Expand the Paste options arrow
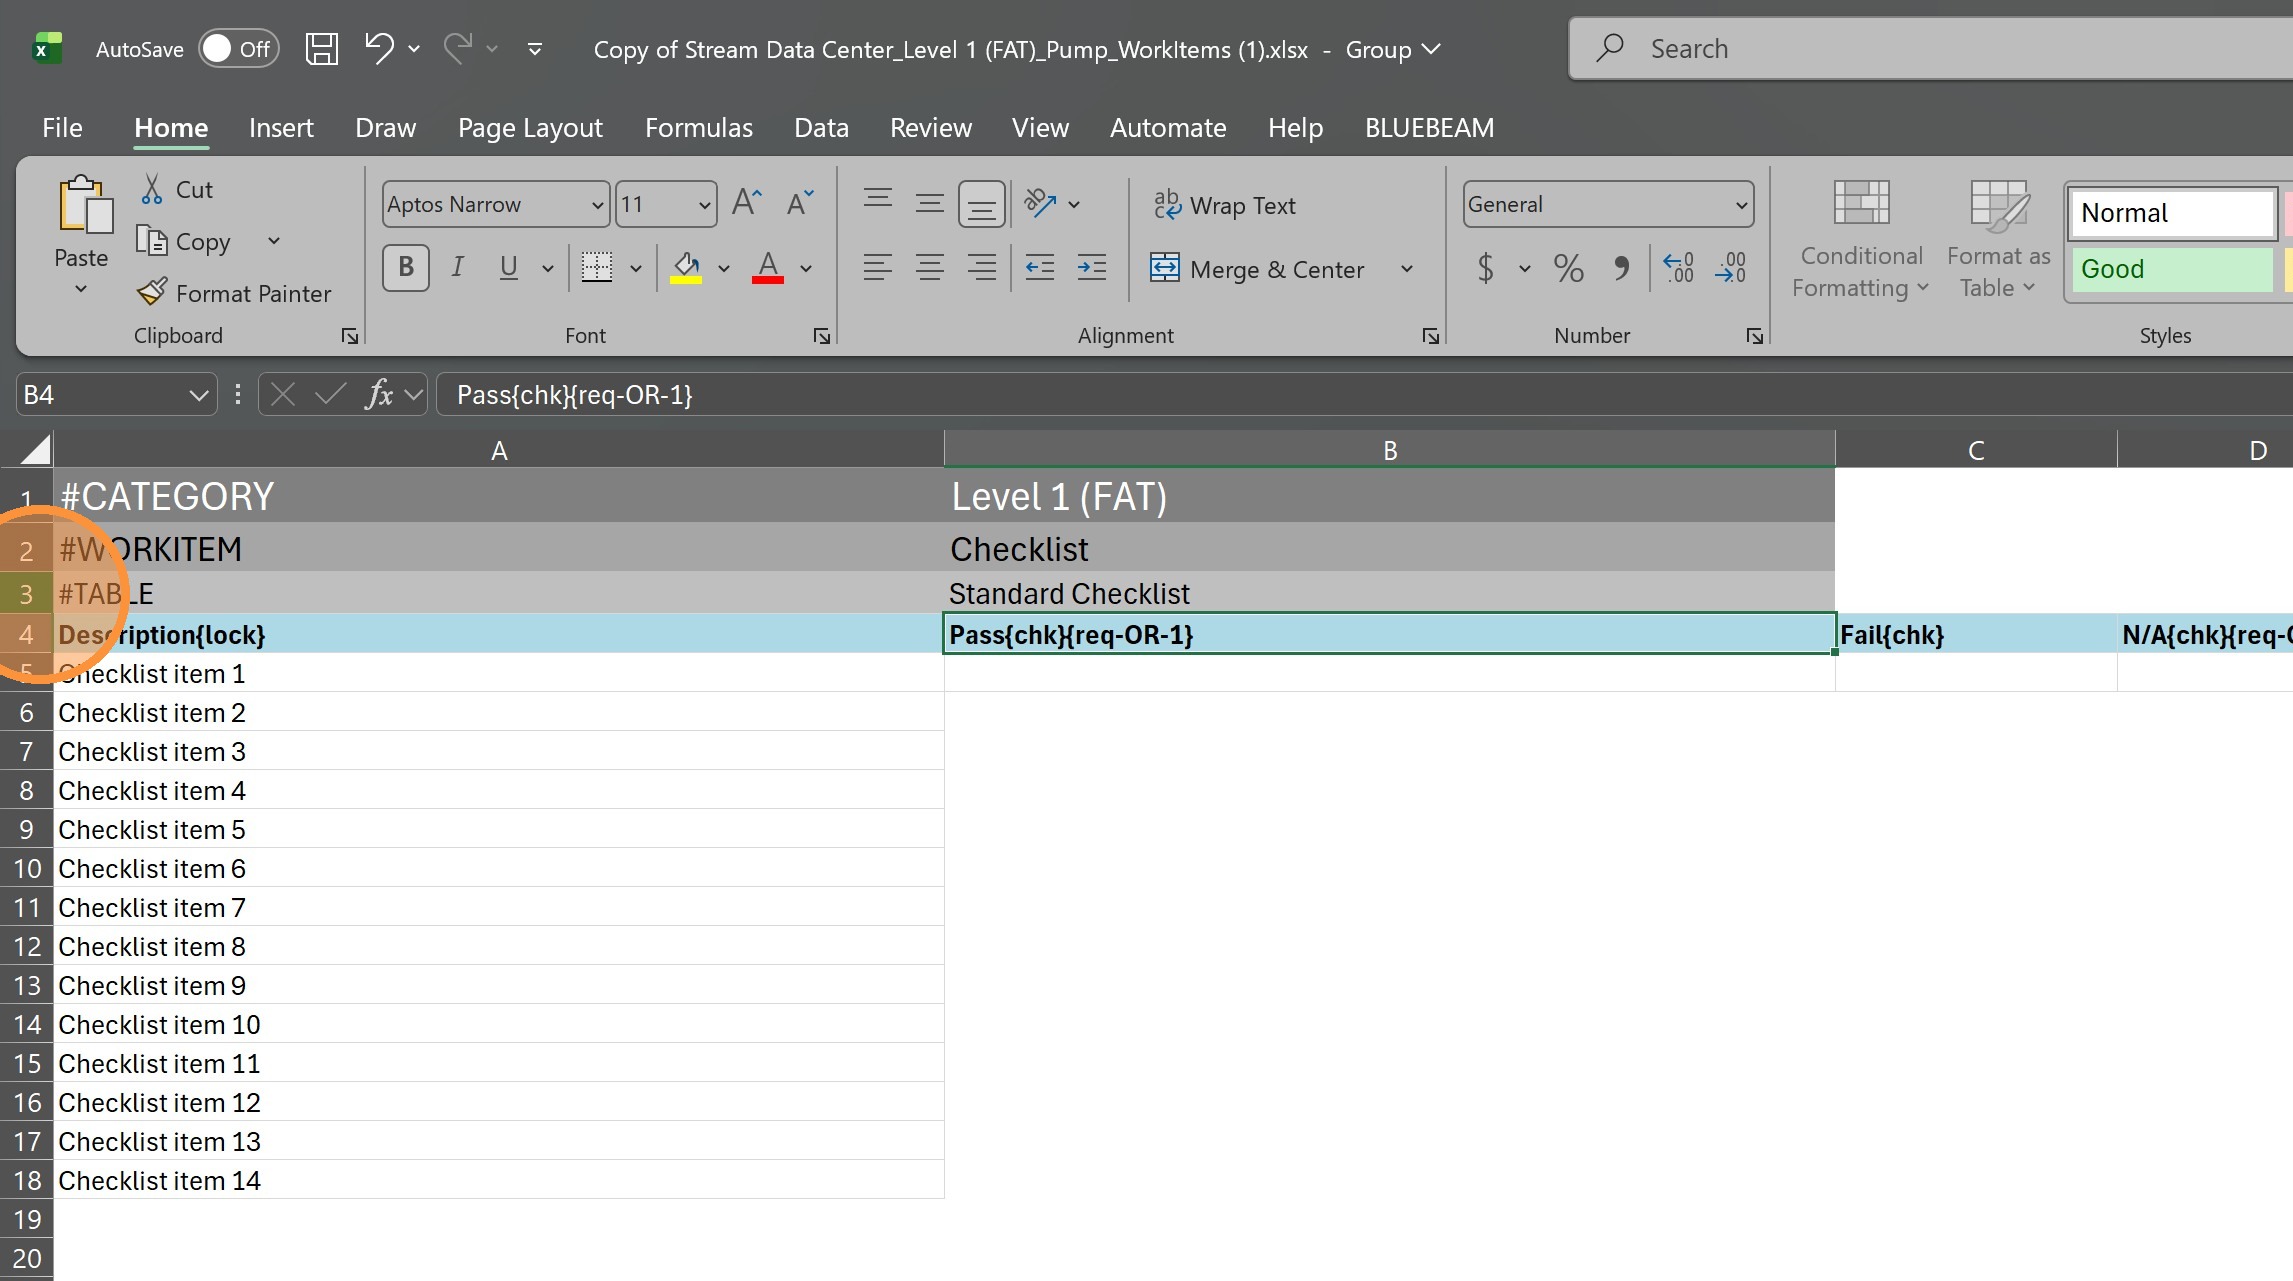This screenshot has height=1281, width=2293. (81, 289)
